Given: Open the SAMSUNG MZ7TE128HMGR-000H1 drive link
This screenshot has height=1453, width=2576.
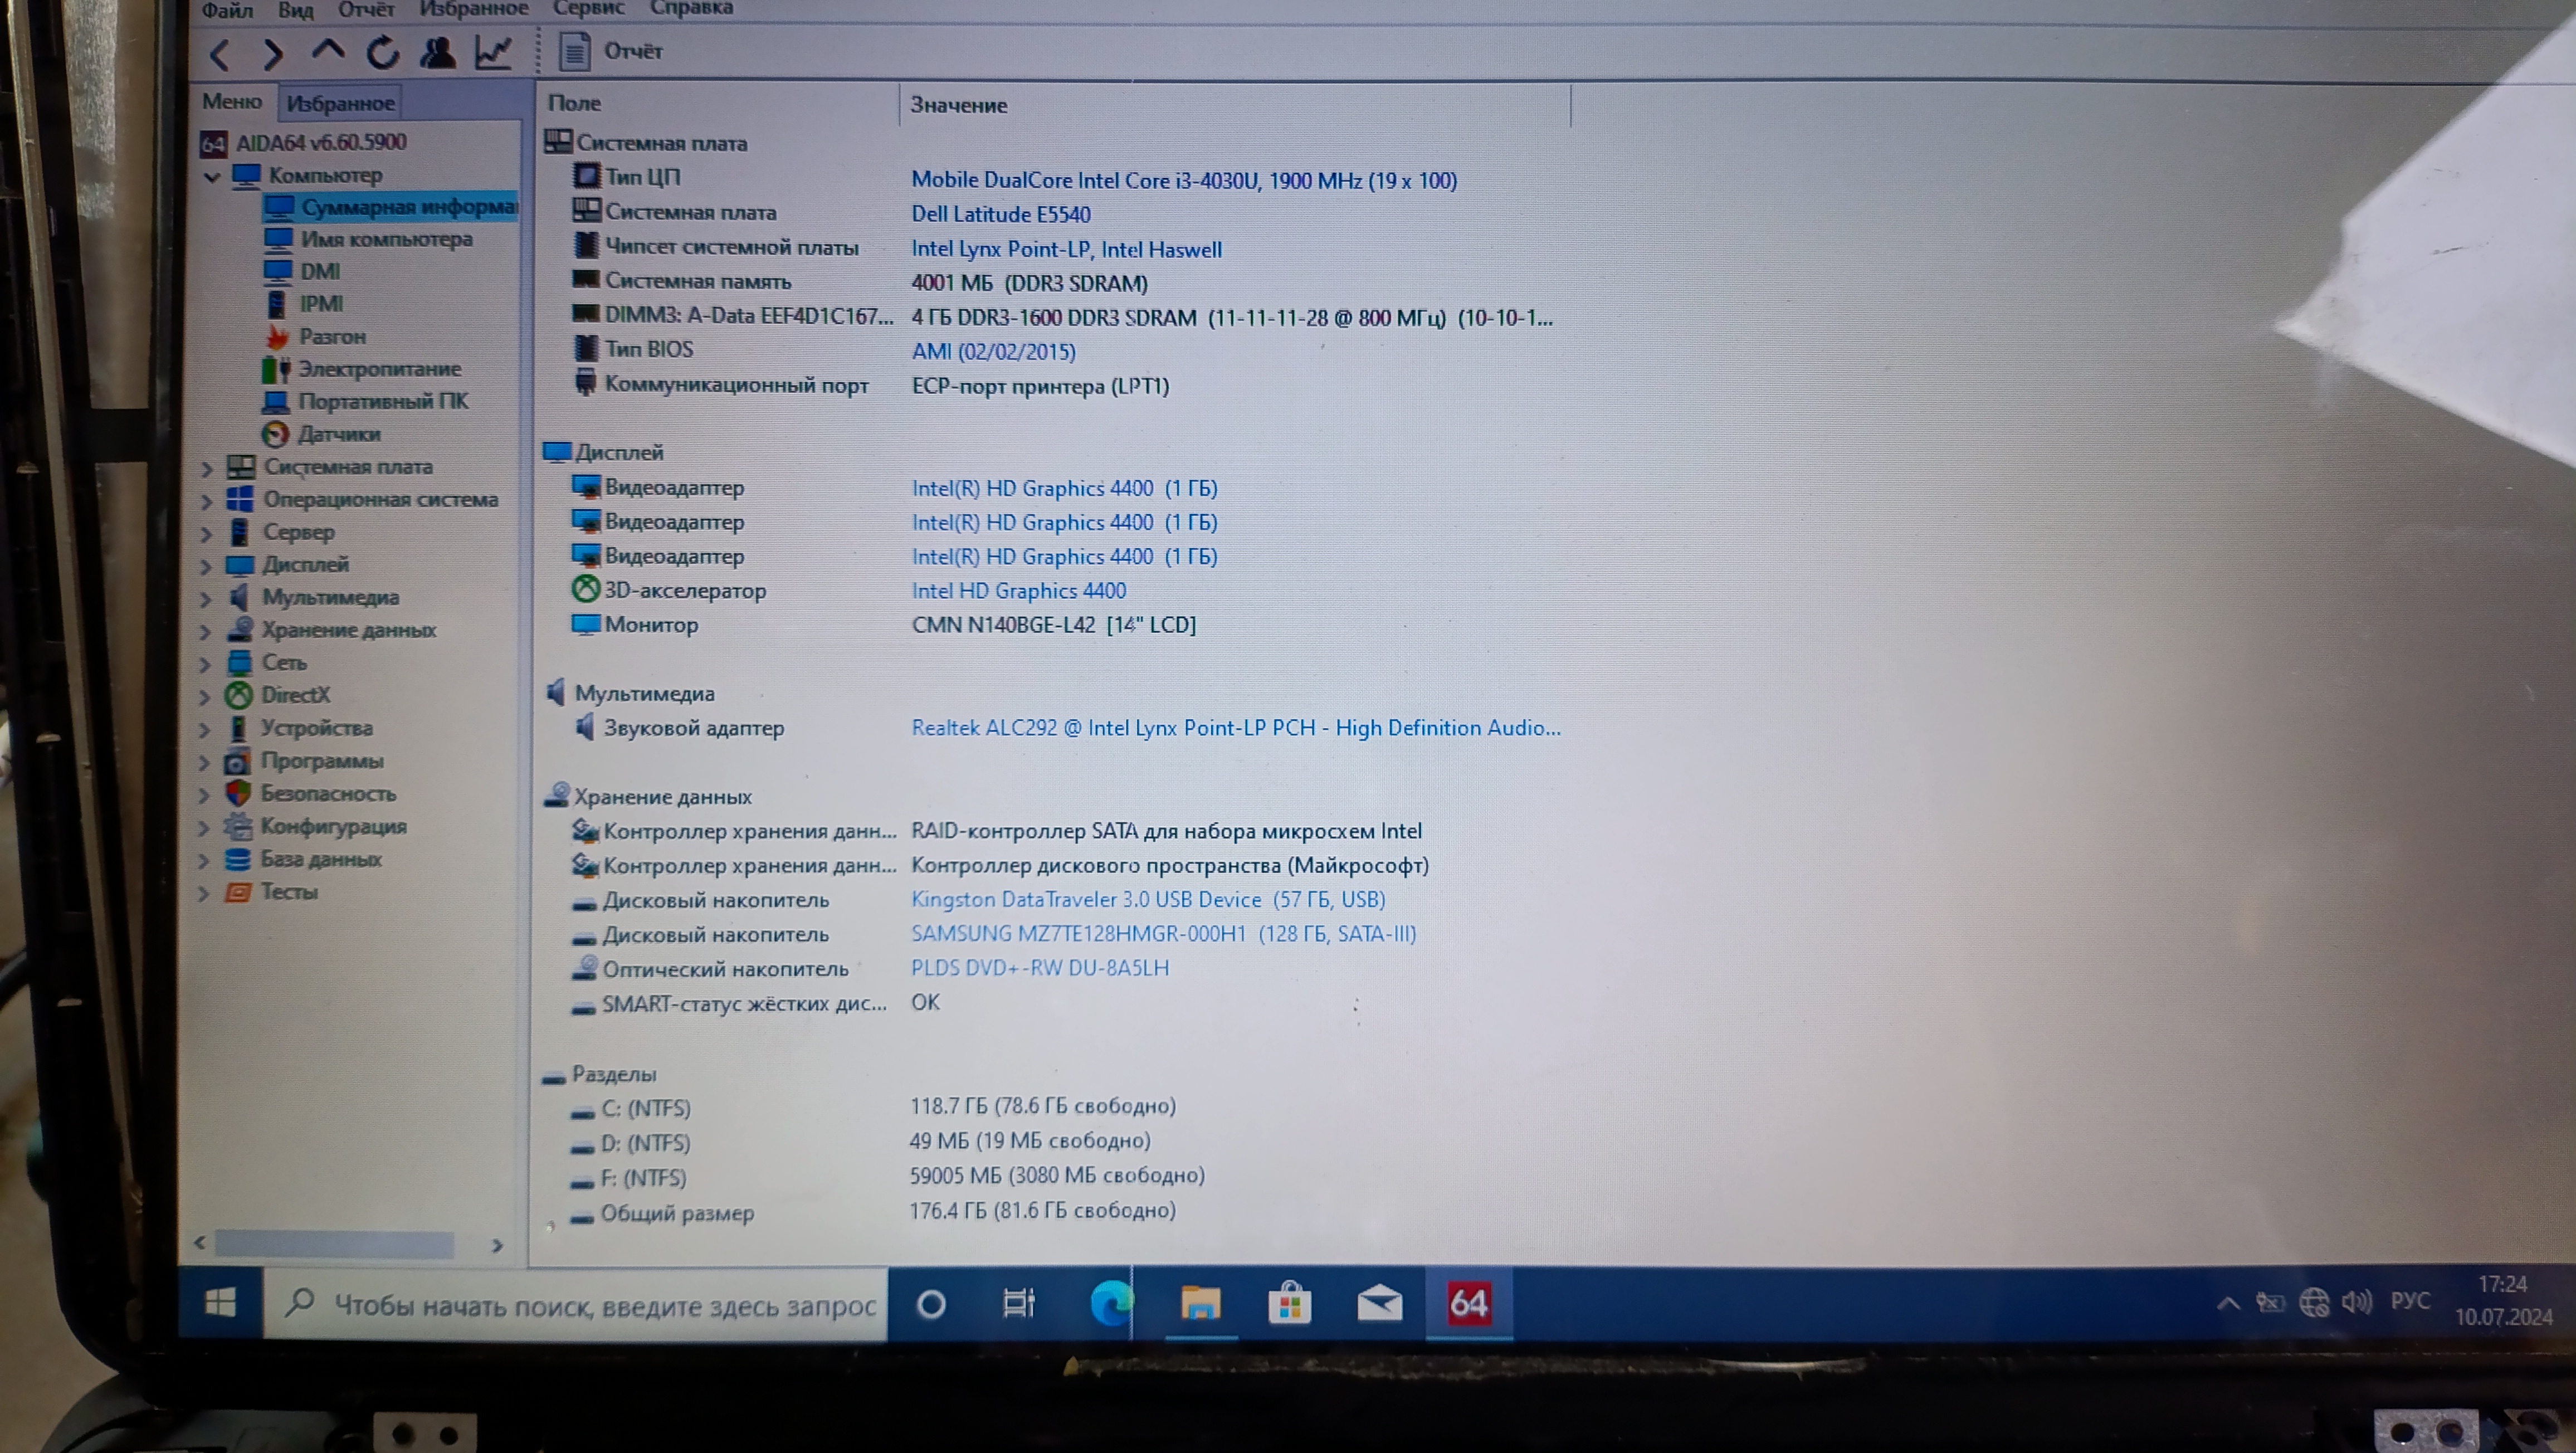Looking at the screenshot, I should coord(1163,933).
